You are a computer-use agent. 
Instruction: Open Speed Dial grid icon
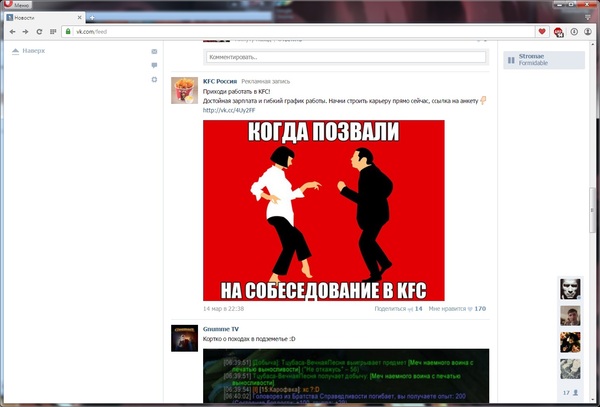[x=53, y=32]
